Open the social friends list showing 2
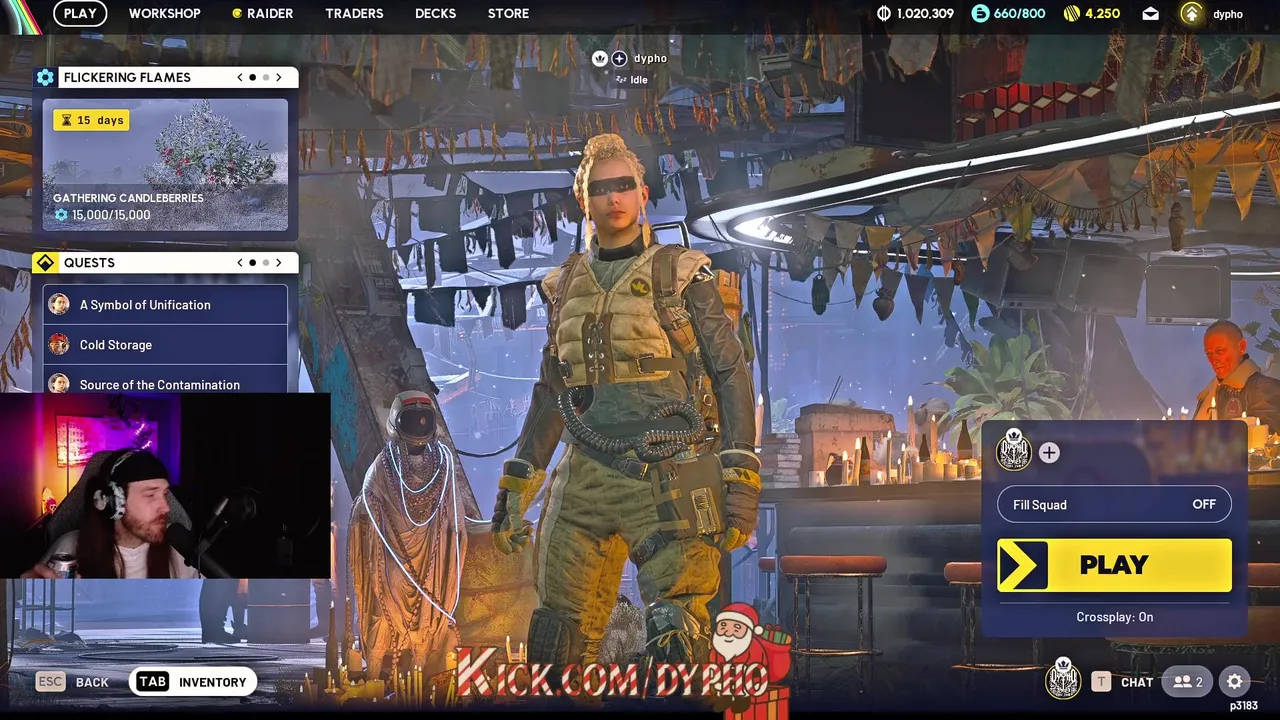This screenshot has height=720, width=1280. (x=1188, y=682)
